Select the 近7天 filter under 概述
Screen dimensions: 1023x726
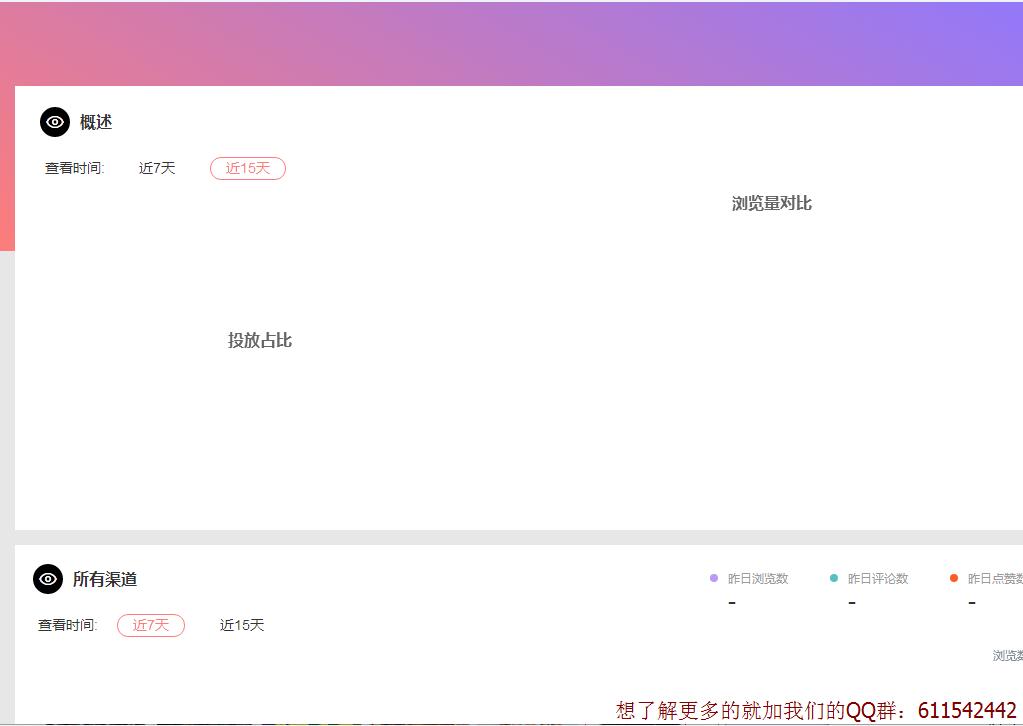[x=156, y=168]
